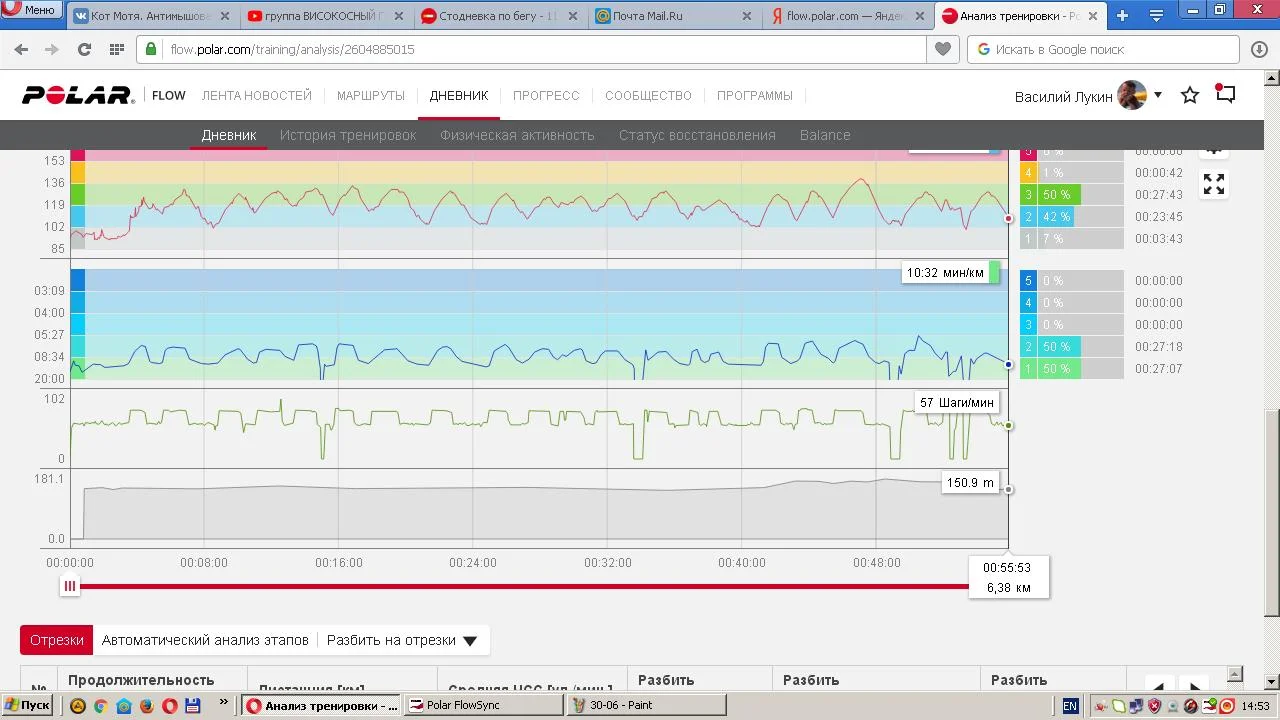Click the Отрезки red button
Viewport: 1280px width, 720px height.
[x=56, y=640]
